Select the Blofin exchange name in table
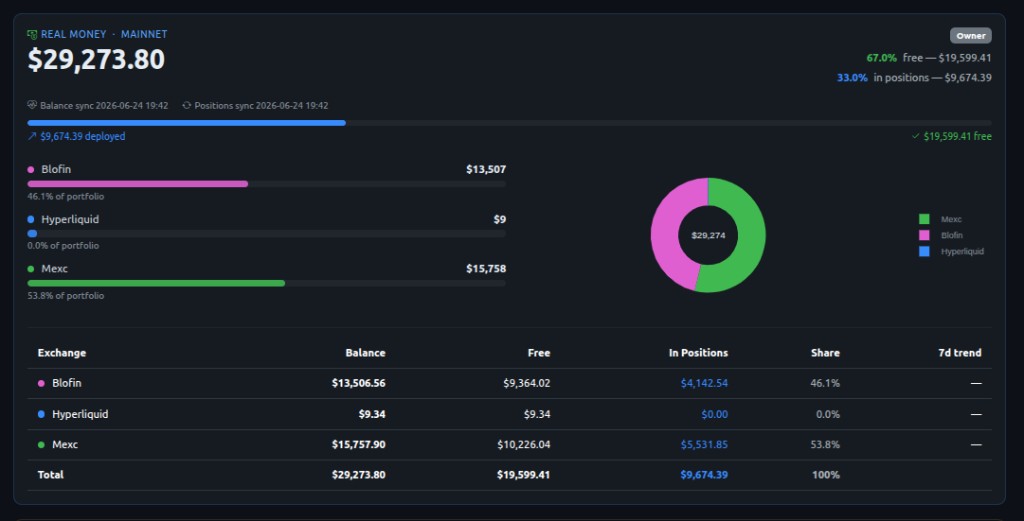This screenshot has height=521, width=1024. coord(67,383)
